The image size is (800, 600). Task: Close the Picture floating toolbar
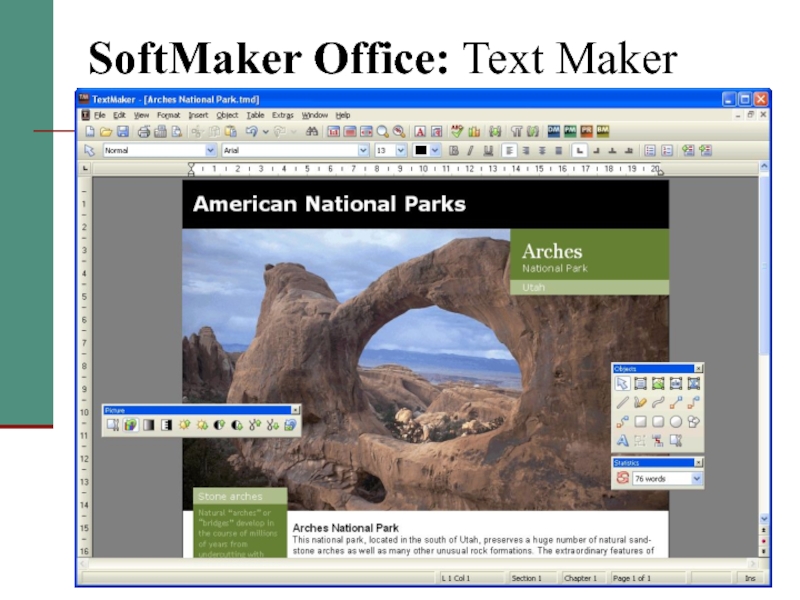295,409
